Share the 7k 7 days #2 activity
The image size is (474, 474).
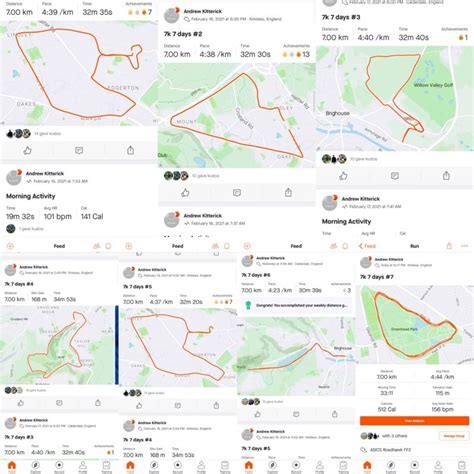coord(288,192)
